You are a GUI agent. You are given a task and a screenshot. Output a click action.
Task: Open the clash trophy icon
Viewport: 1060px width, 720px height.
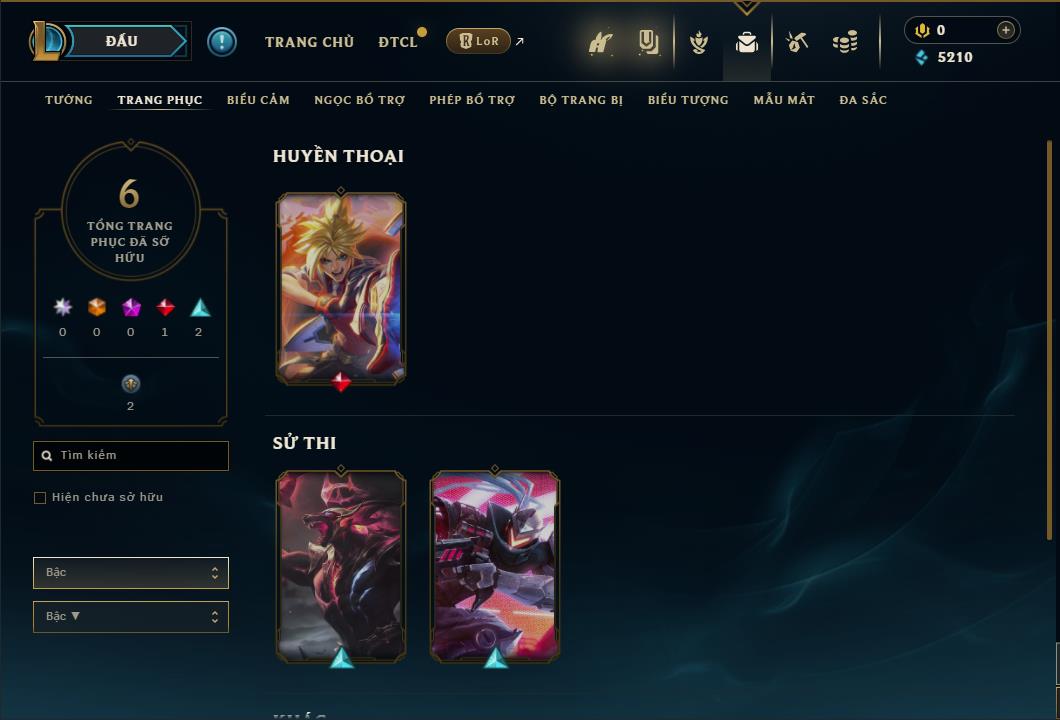[x=698, y=43]
